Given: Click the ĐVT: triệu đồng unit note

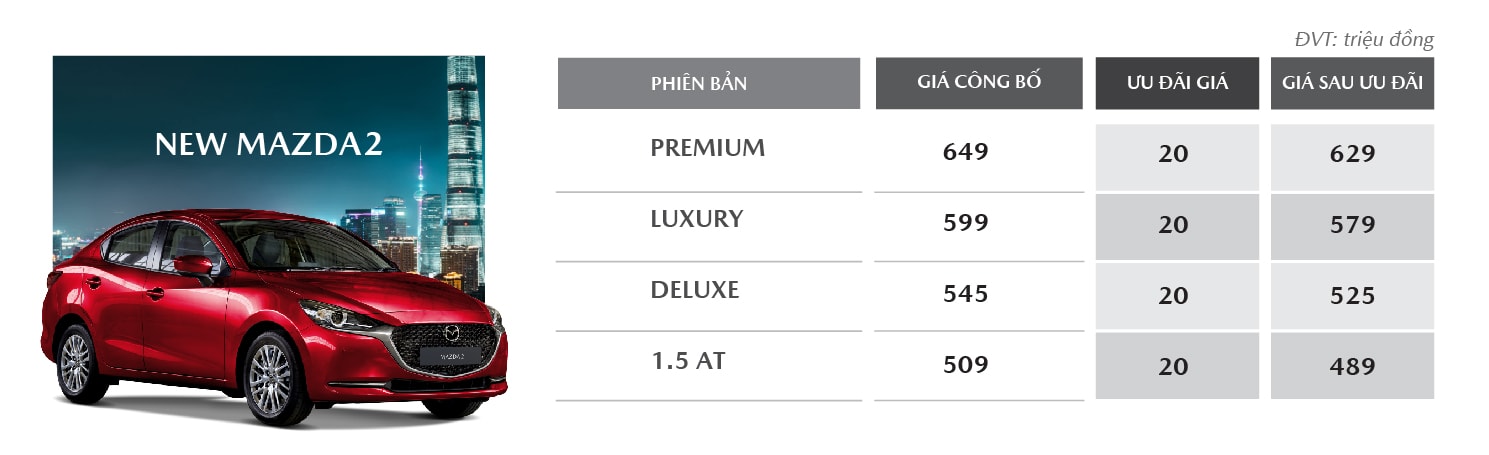Looking at the screenshot, I should (x=1364, y=40).
